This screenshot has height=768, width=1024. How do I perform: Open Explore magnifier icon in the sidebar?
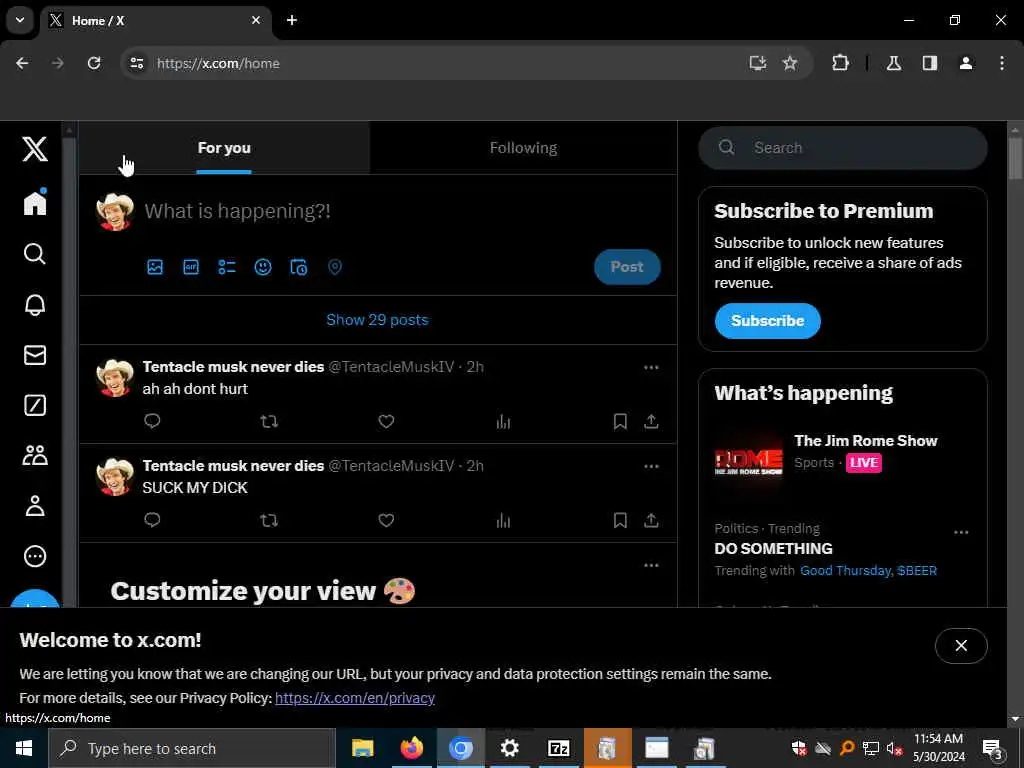[x=35, y=253]
